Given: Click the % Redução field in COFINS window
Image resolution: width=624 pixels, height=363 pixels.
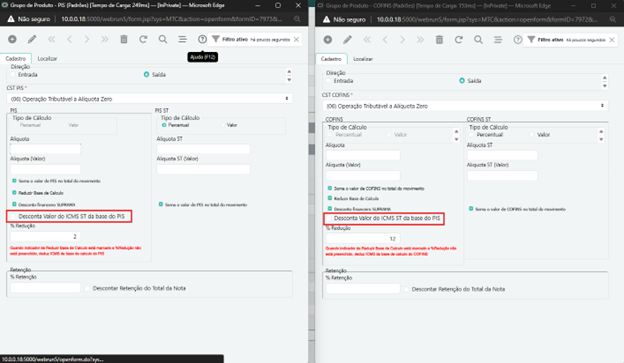Looking at the screenshot, I should (363, 238).
